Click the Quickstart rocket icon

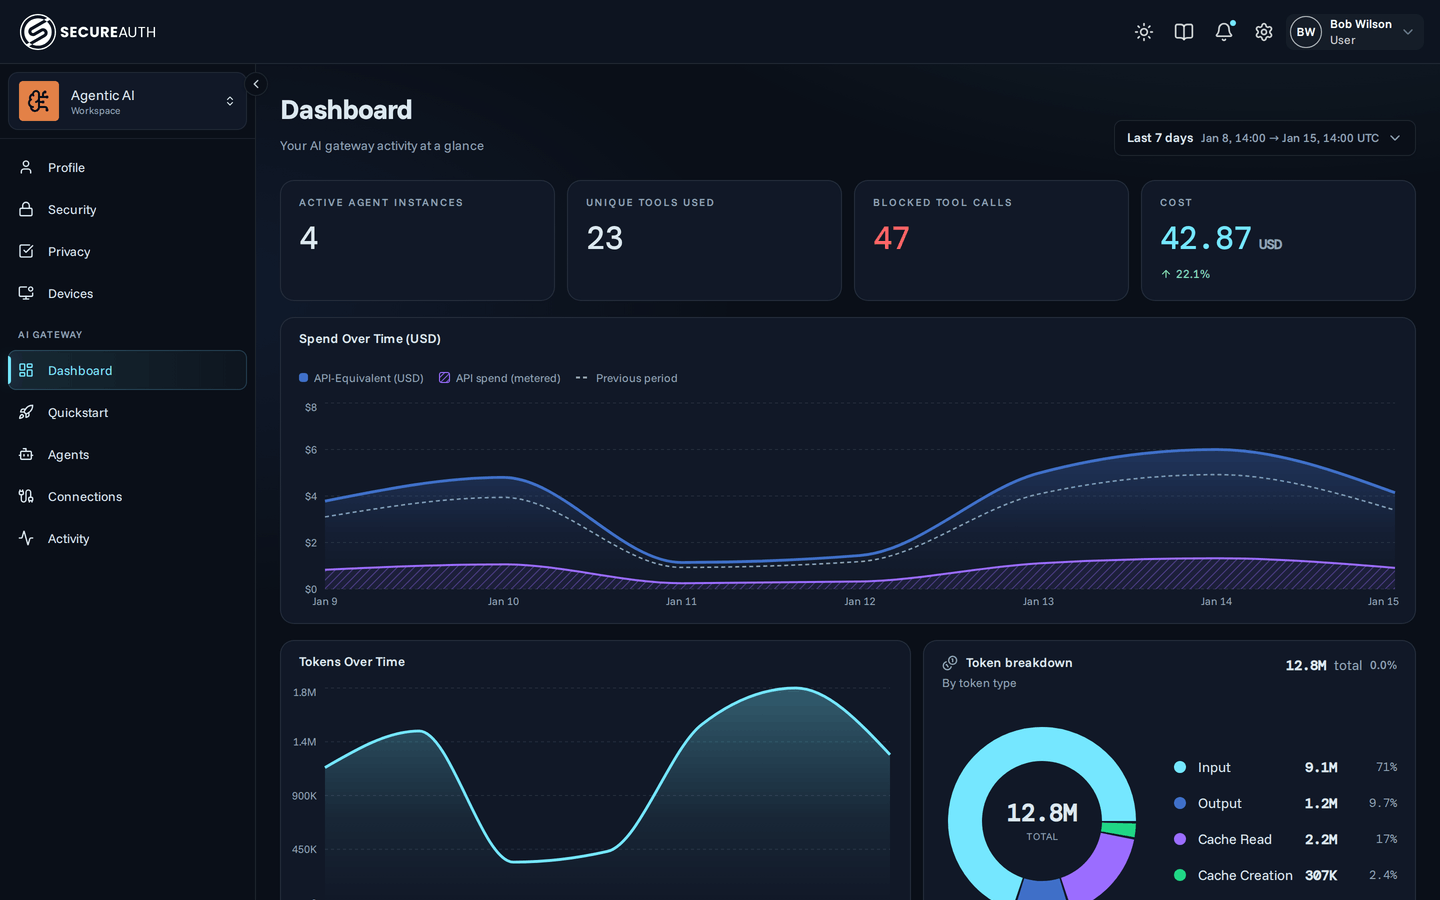pos(26,412)
